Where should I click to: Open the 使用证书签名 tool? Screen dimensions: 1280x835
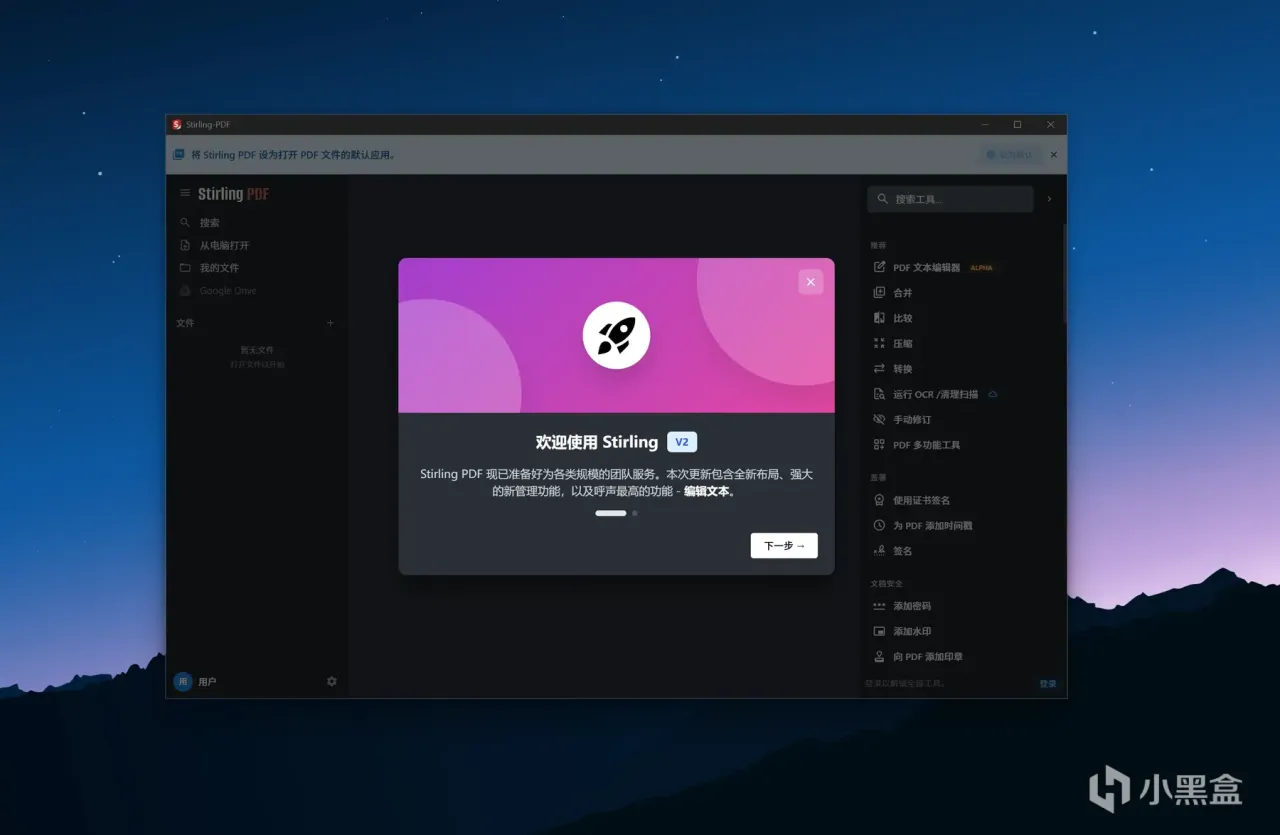[921, 500]
